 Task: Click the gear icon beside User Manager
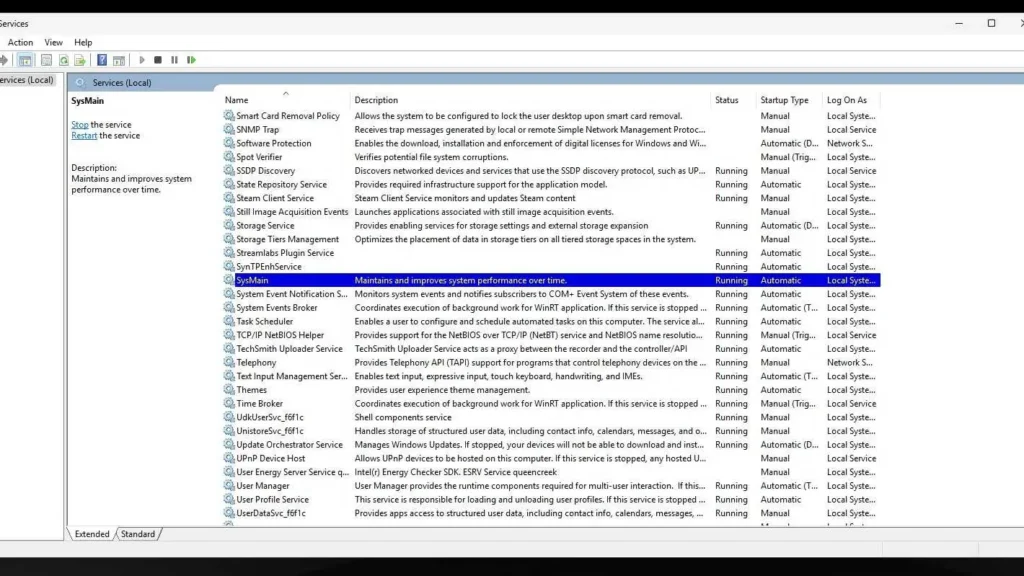pyautogui.click(x=229, y=486)
